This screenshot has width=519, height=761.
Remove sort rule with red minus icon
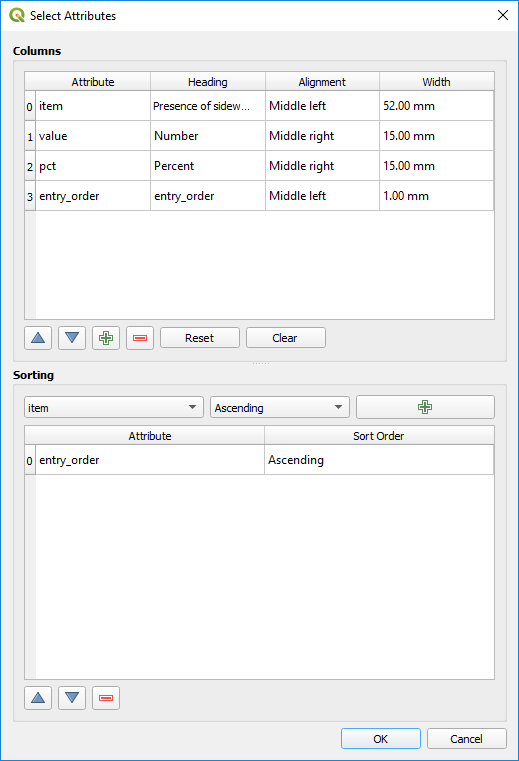(106, 698)
